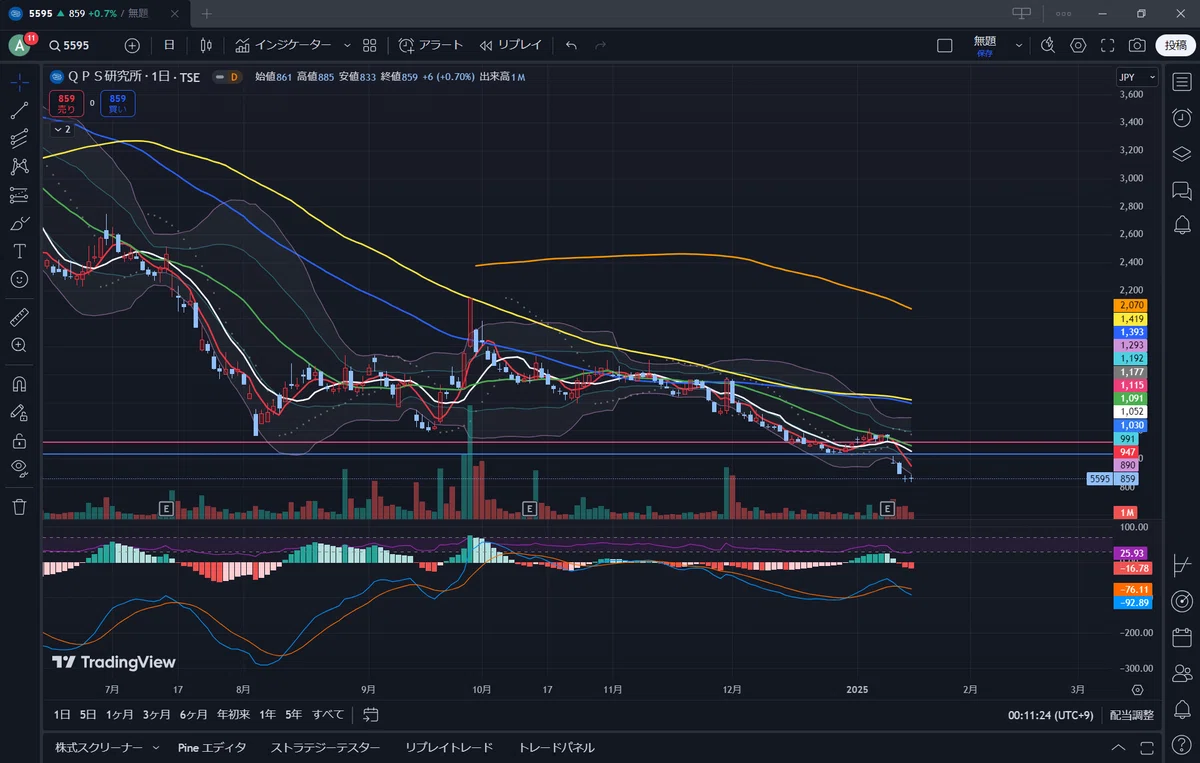Set the range to 3ヶ月
Viewport: 1200px width, 763px height.
(x=156, y=715)
